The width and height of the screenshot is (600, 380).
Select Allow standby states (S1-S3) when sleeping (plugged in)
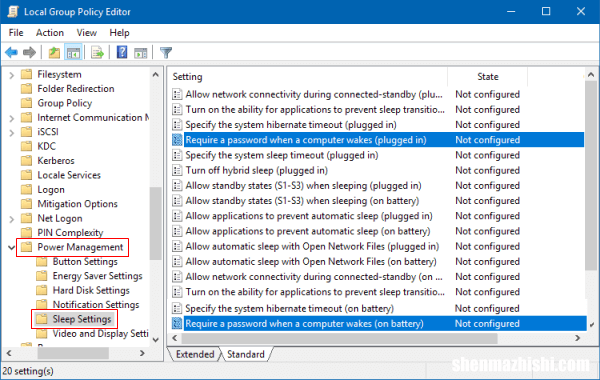click(x=303, y=186)
